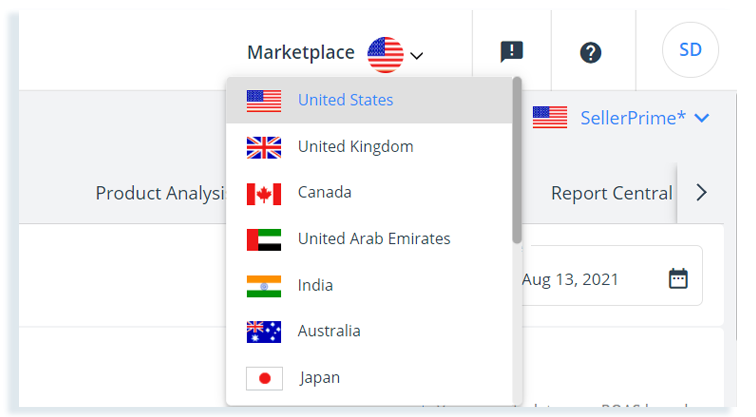This screenshot has height=417, width=756.
Task: Select Japan marketplace option
Action: [369, 377]
